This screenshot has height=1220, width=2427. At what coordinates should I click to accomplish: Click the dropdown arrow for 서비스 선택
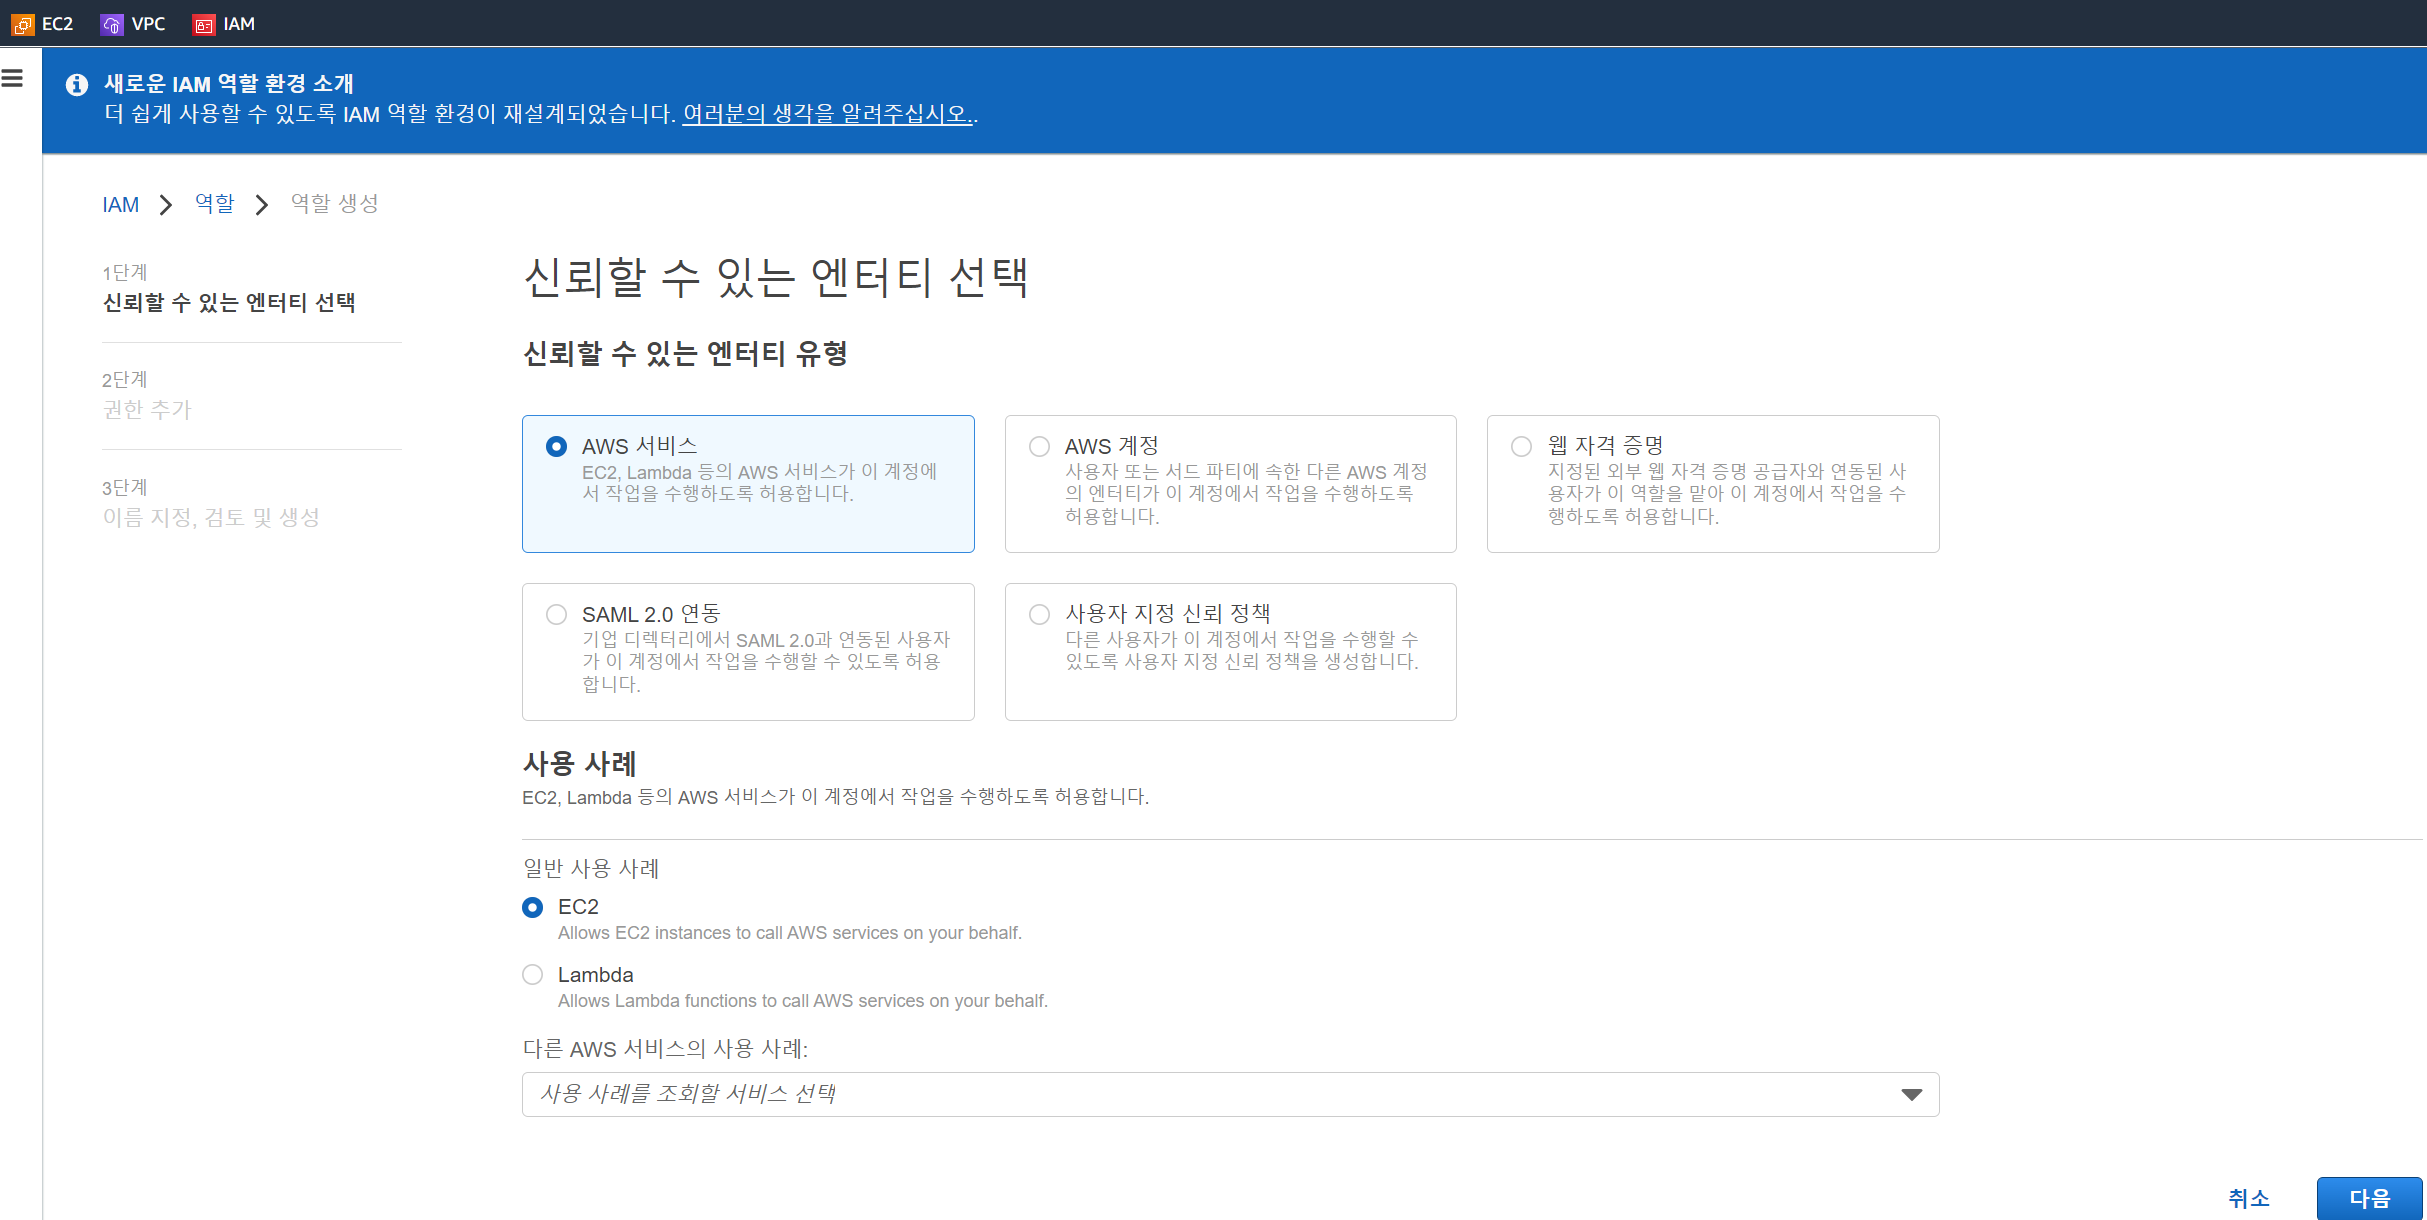(x=1911, y=1095)
